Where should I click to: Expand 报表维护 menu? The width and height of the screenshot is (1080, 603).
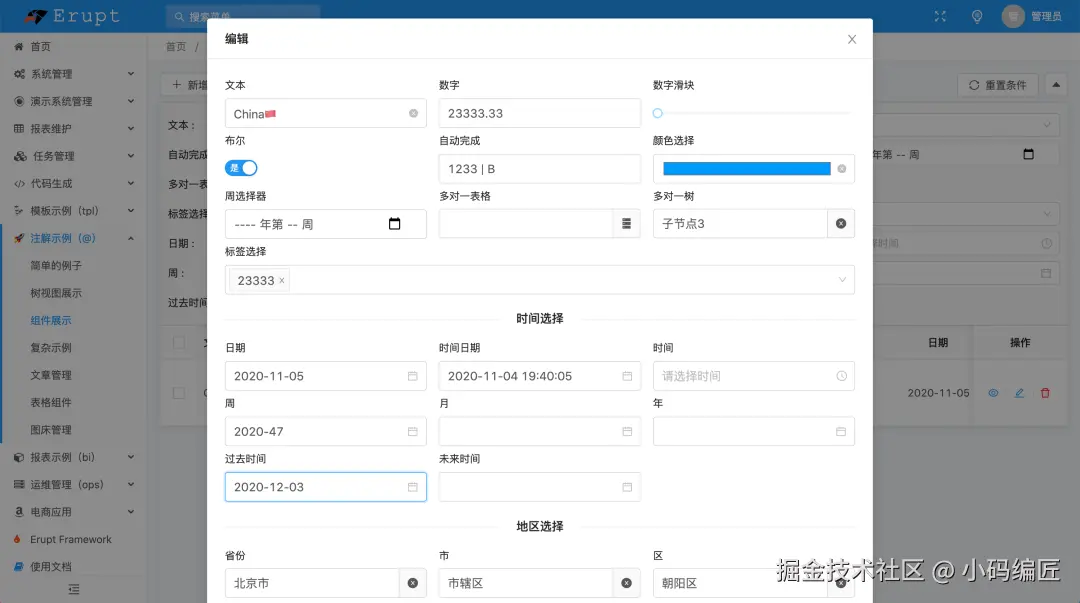coord(74,129)
